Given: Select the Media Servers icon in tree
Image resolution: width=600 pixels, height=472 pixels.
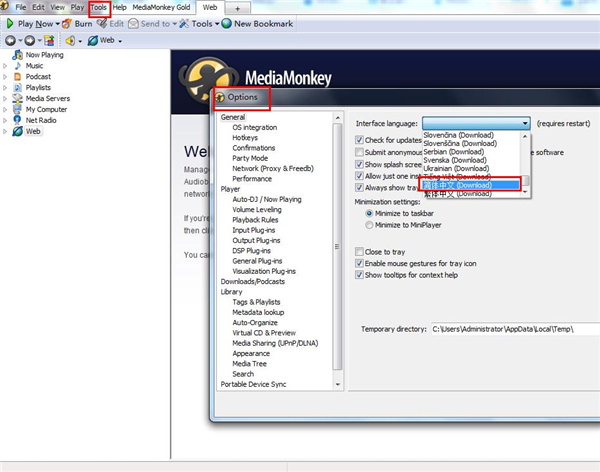Looking at the screenshot, I should tap(17, 98).
